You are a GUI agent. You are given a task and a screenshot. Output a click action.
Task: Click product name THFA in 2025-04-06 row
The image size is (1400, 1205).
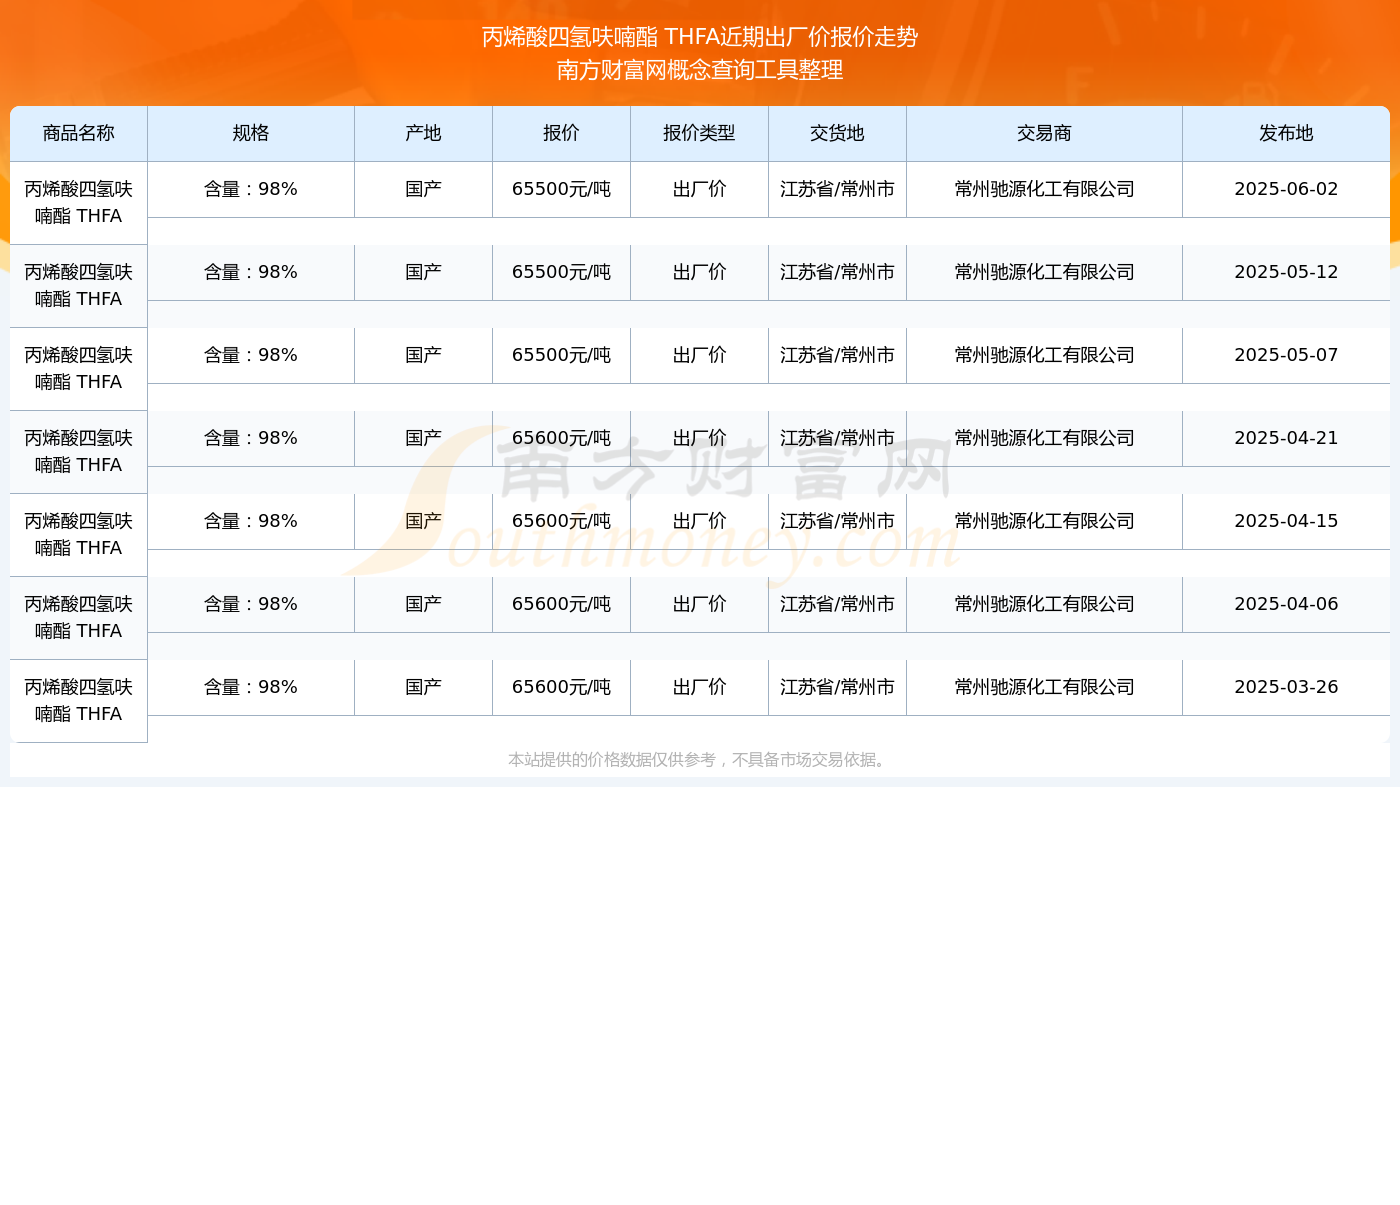coord(78,618)
